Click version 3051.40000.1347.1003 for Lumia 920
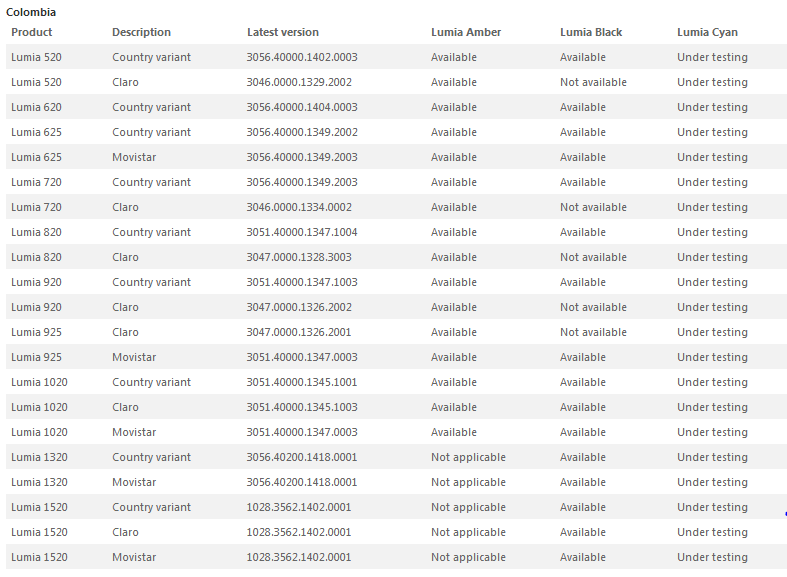Screen dimensions: 787x577 [302, 282]
